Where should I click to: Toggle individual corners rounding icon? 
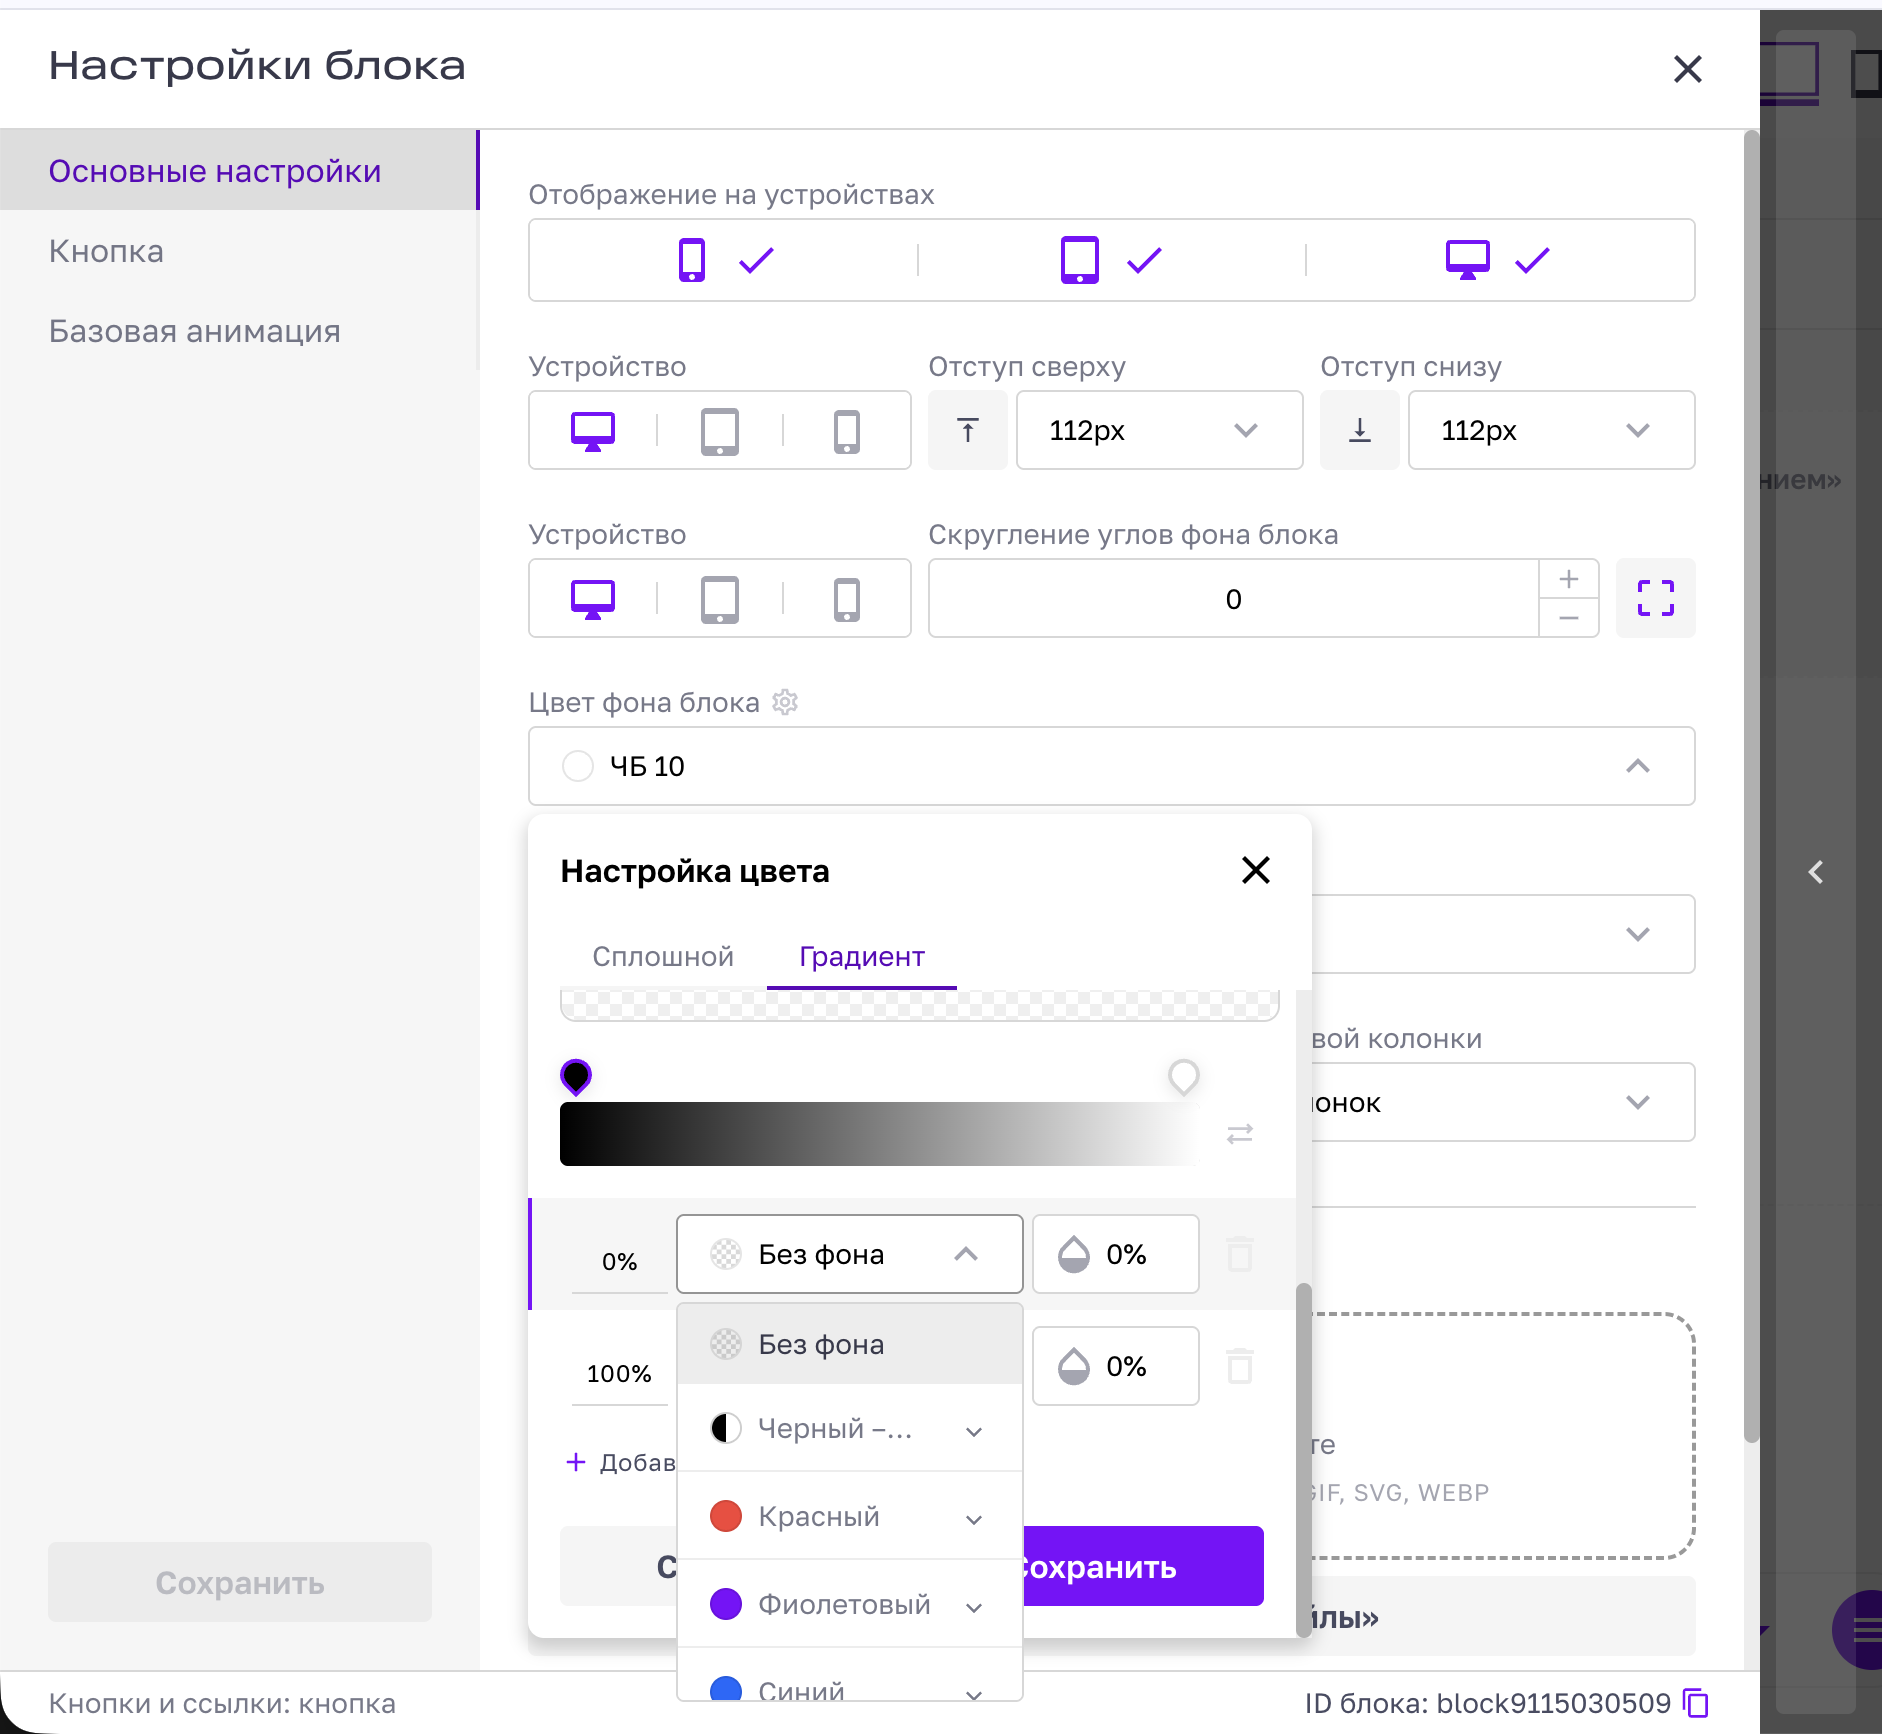click(x=1656, y=598)
